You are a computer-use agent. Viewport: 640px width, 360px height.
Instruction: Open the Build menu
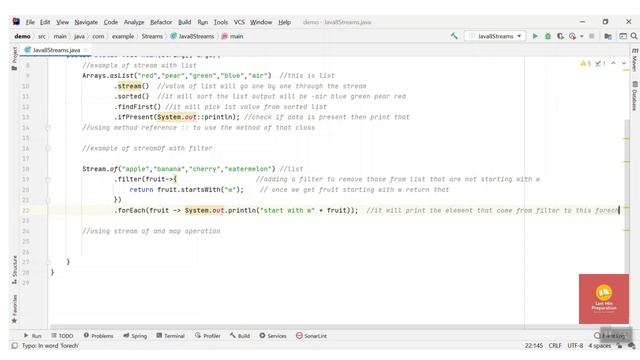click(x=184, y=22)
